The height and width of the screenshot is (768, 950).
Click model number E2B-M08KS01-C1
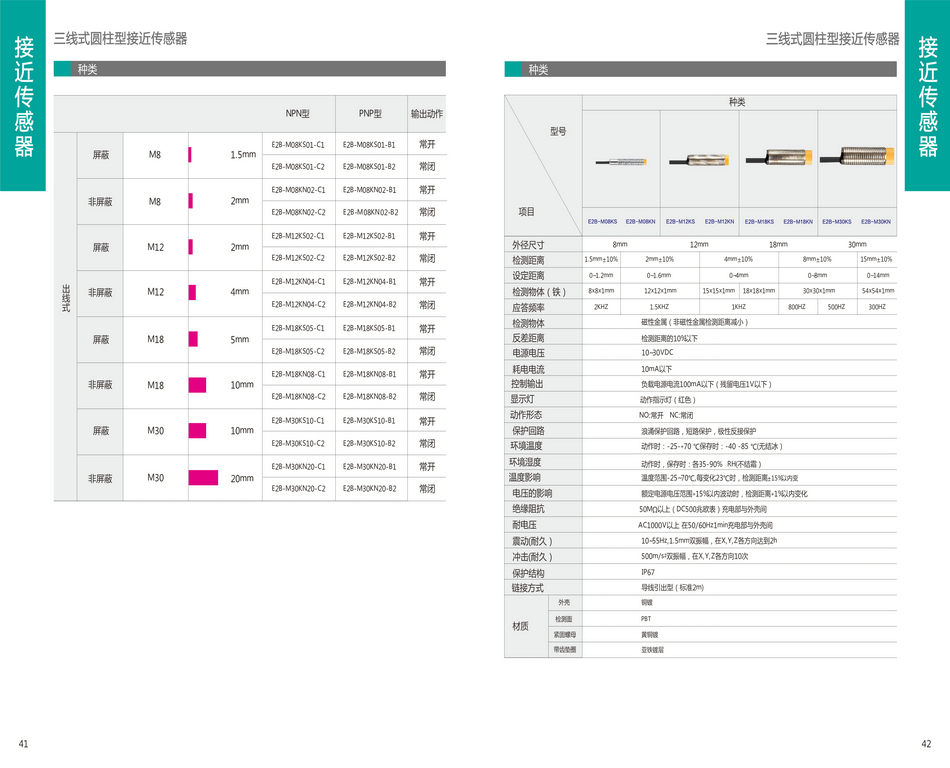pyautogui.click(x=298, y=144)
